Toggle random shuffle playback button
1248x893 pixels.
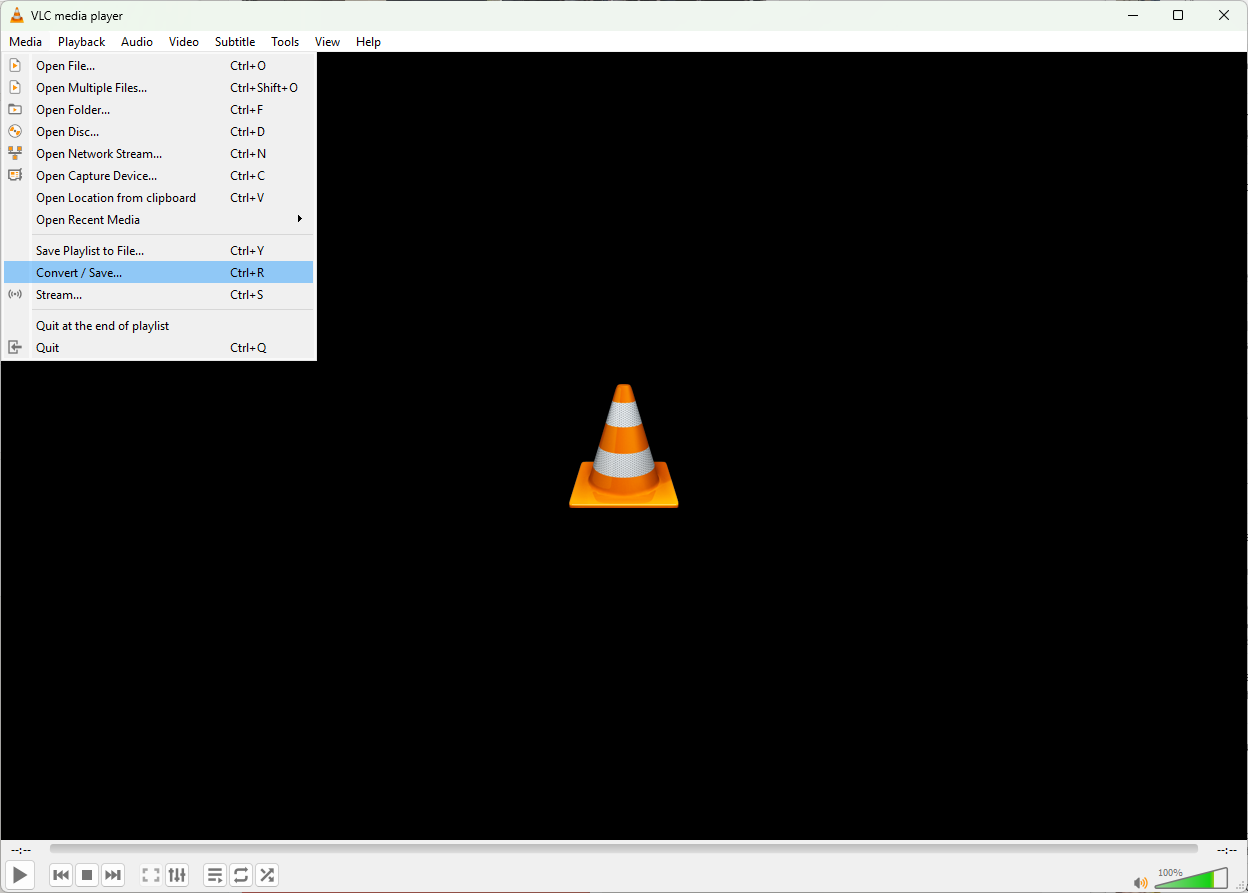point(267,875)
